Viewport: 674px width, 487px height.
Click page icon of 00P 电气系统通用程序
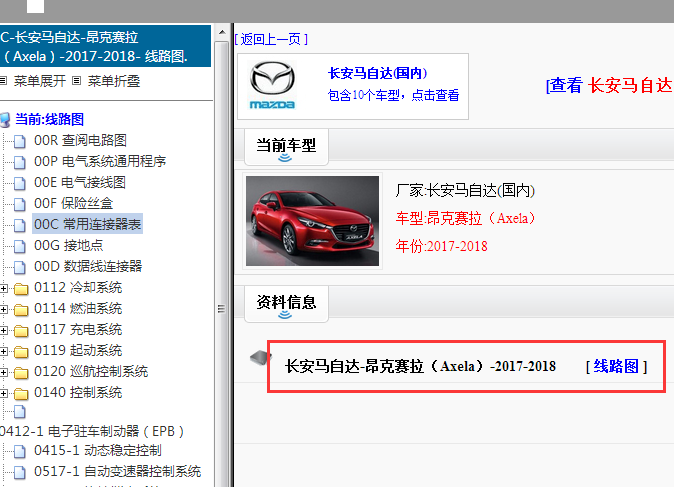point(19,162)
